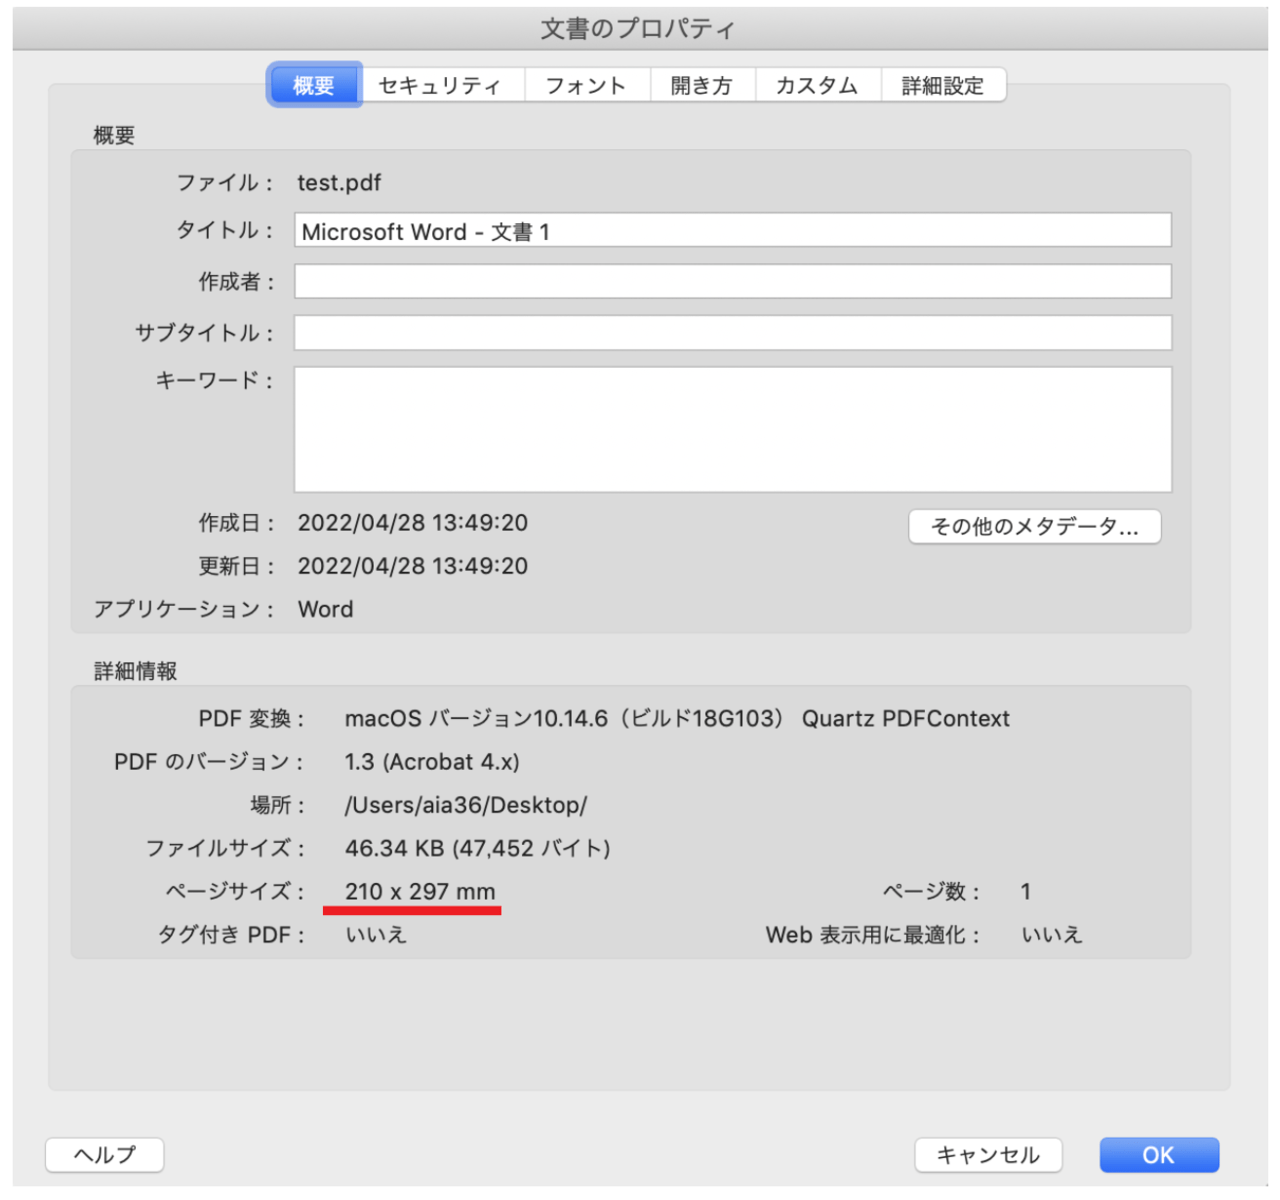Focus the empty 作成者 input field

coord(732,282)
